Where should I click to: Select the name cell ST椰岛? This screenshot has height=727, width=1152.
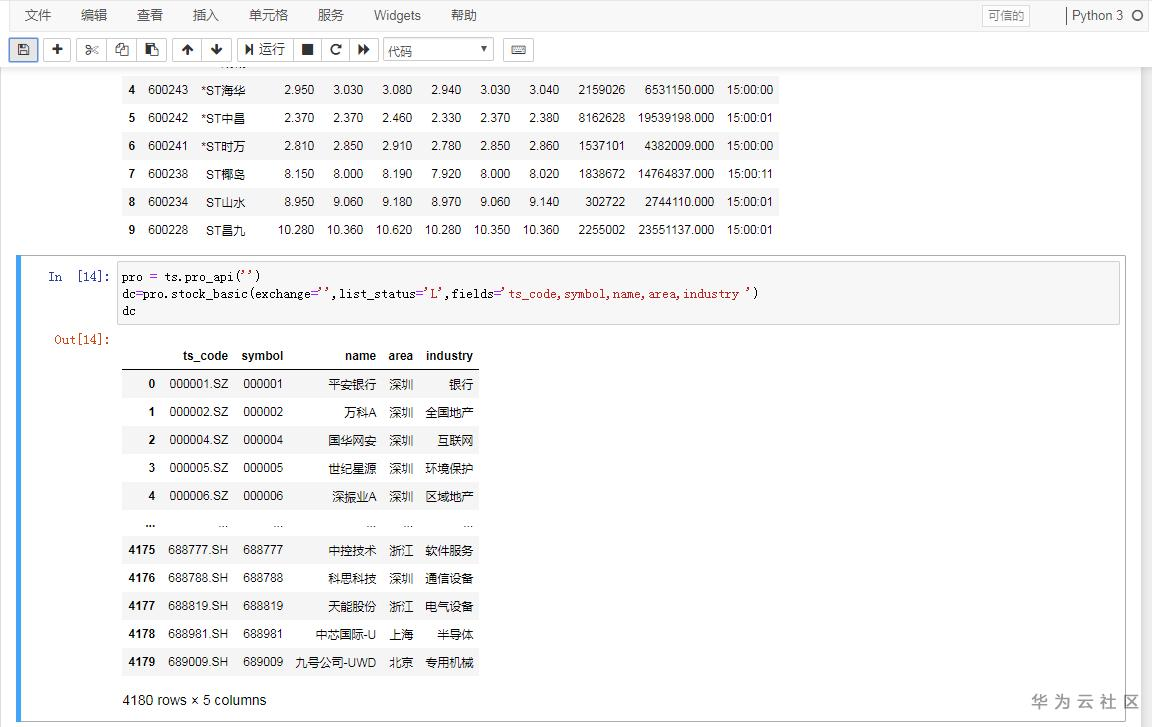(x=226, y=173)
